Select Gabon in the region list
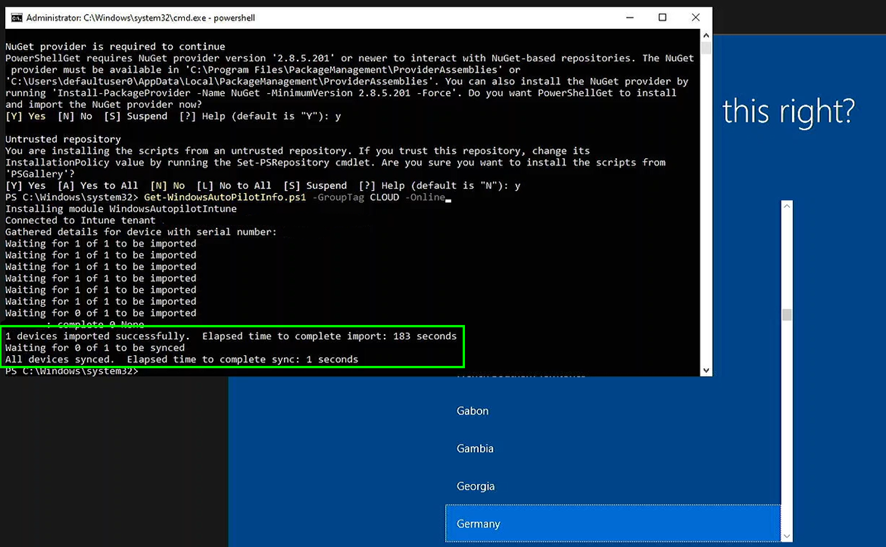The height and width of the screenshot is (547, 886). point(473,411)
